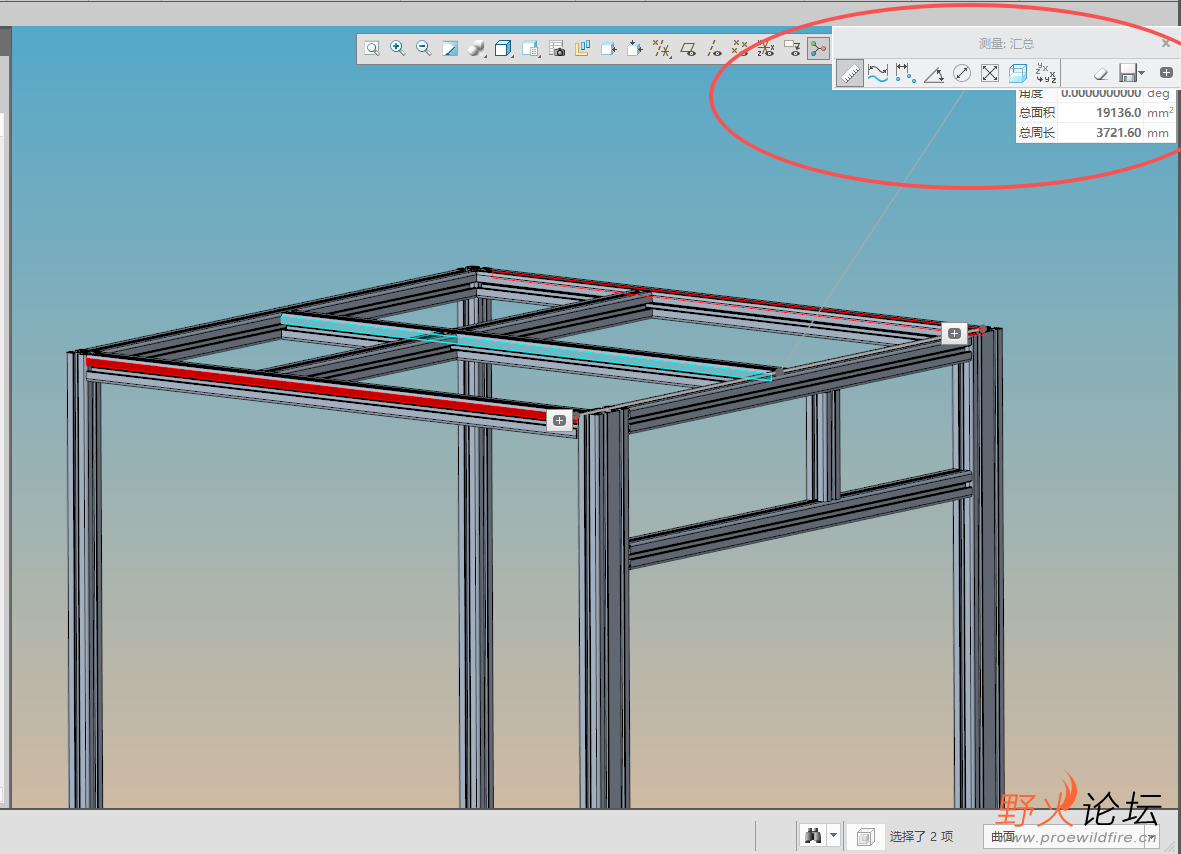Toggle datum axis display
The width and height of the screenshot is (1181, 854).
point(714,49)
